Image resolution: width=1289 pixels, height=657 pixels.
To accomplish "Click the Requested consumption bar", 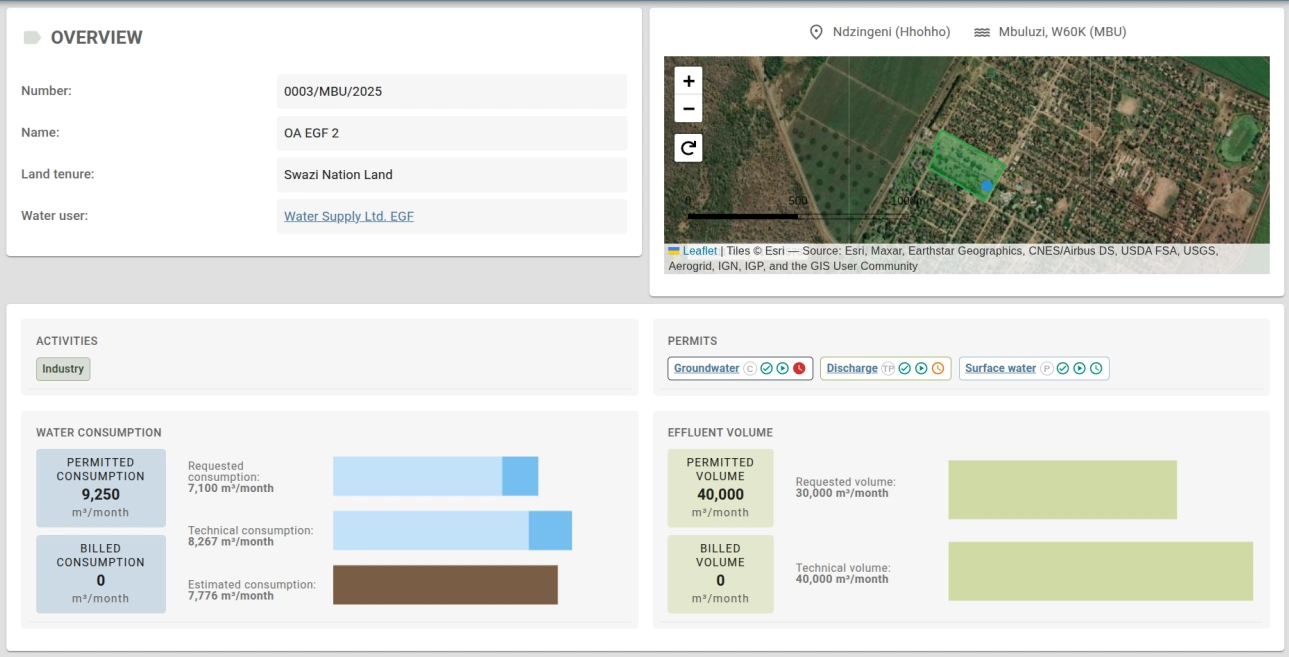I will (436, 476).
